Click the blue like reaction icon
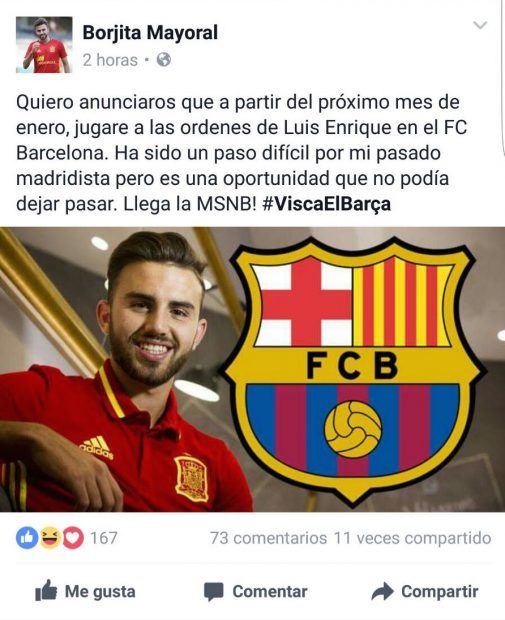 pos(27,538)
